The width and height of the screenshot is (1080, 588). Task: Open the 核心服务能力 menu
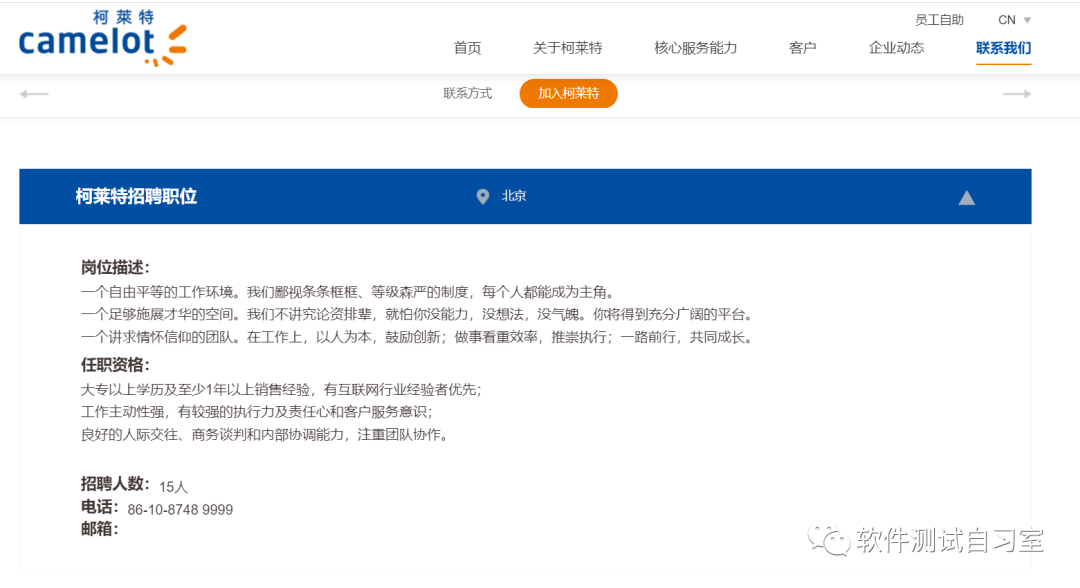[x=695, y=47]
